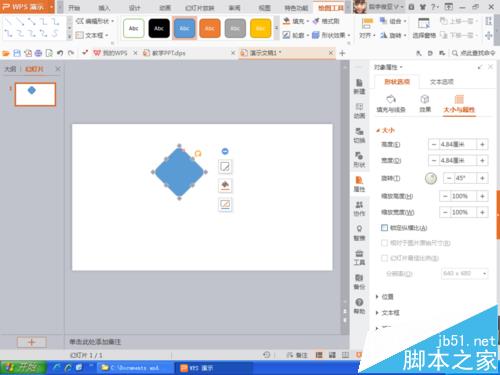Expand the 位置 position section
Viewport: 500px width, 375px height.
click(x=385, y=296)
